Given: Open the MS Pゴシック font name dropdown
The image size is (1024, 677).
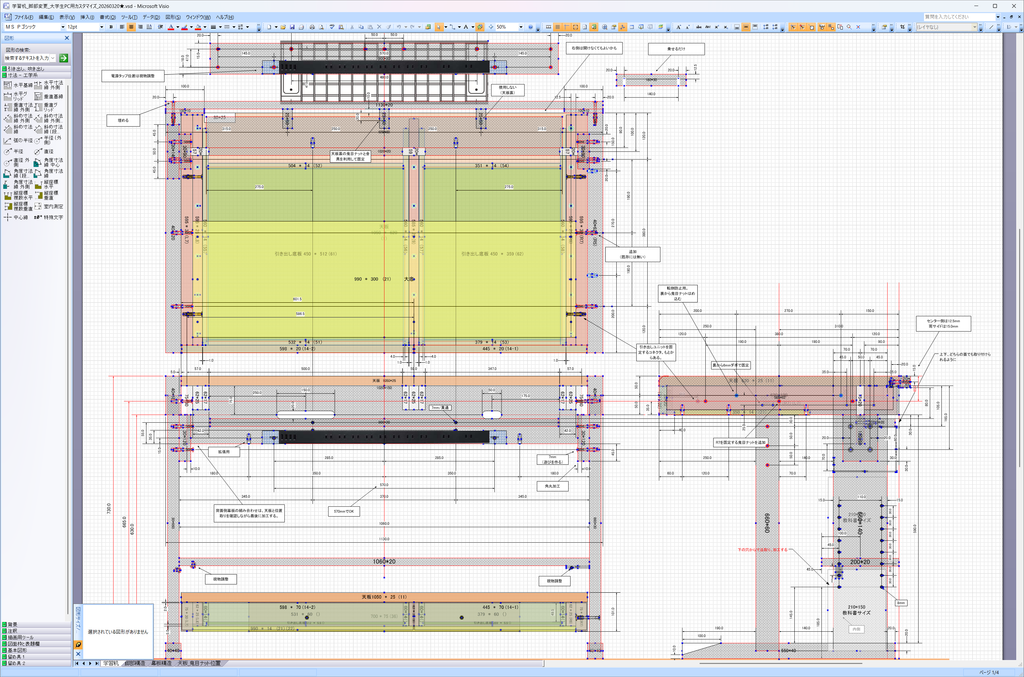Looking at the screenshot, I should click(63, 27).
